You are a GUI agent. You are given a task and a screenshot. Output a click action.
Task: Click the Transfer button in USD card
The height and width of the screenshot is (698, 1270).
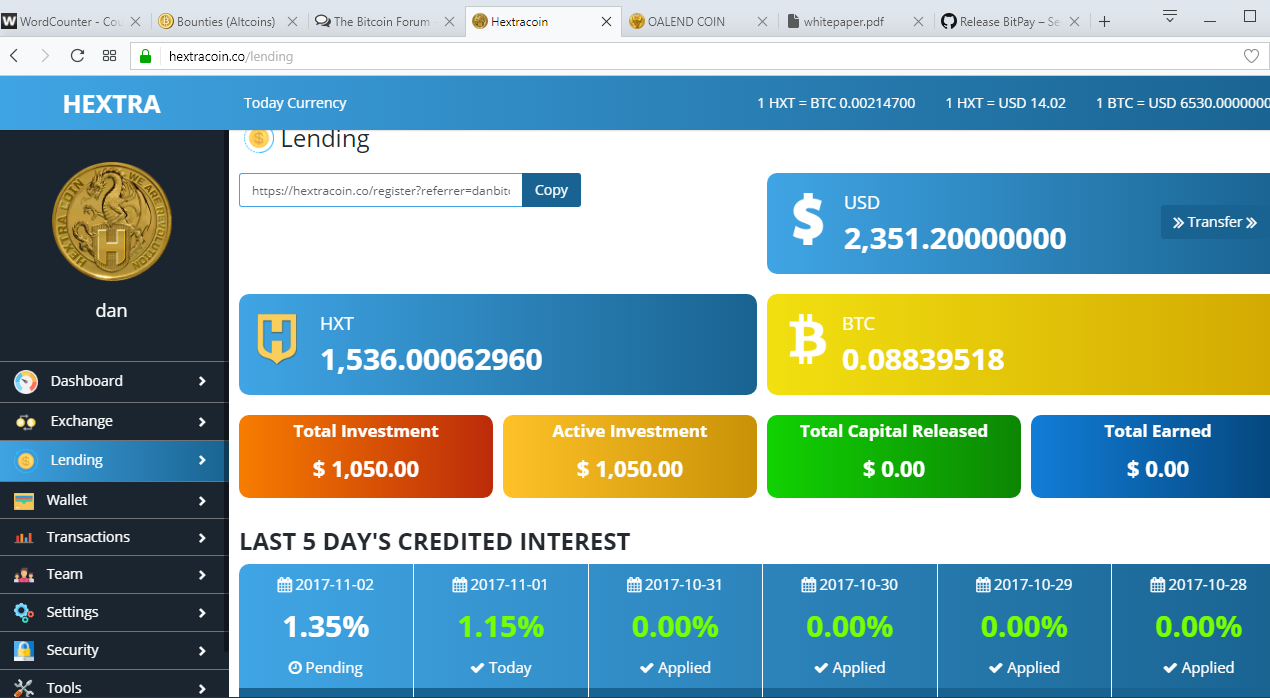1215,222
